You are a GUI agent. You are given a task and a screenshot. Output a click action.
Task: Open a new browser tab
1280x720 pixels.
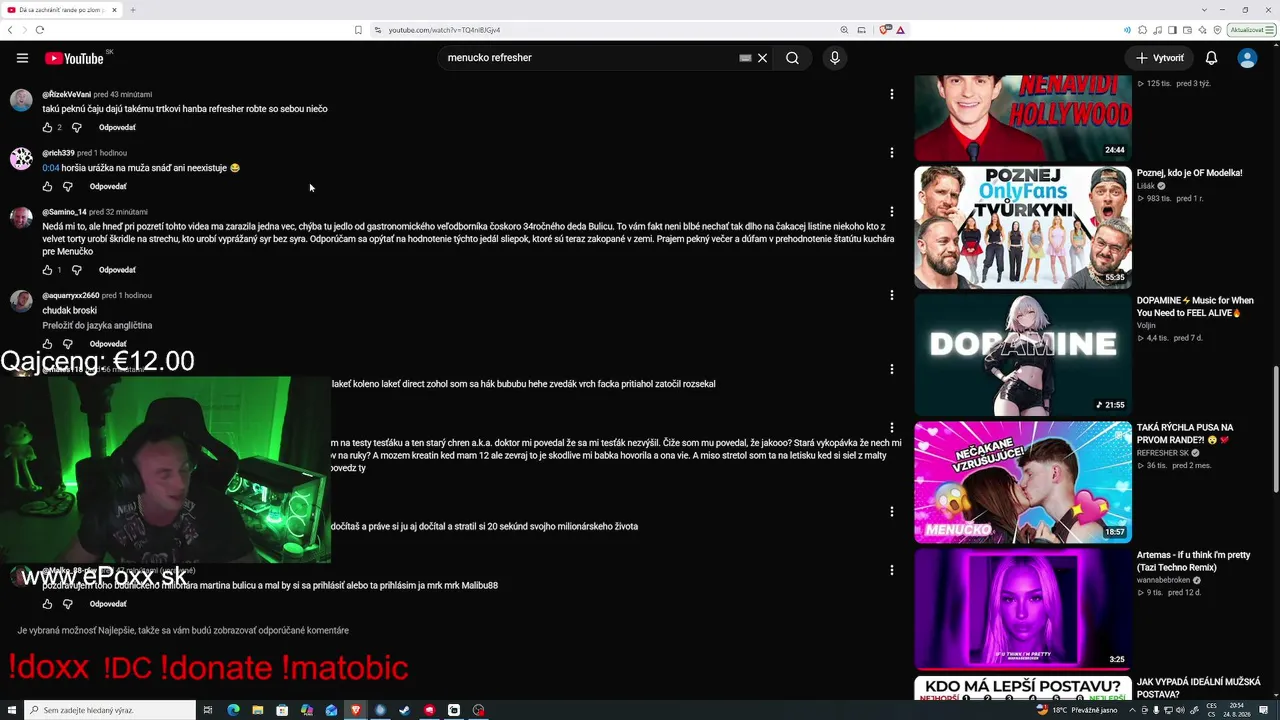[132, 10]
